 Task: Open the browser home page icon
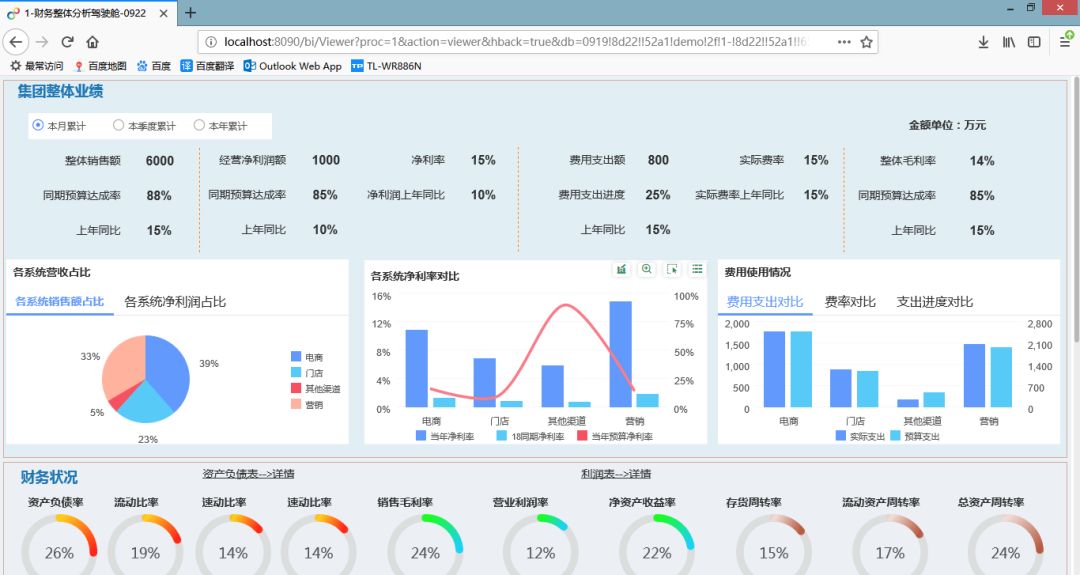pos(92,42)
